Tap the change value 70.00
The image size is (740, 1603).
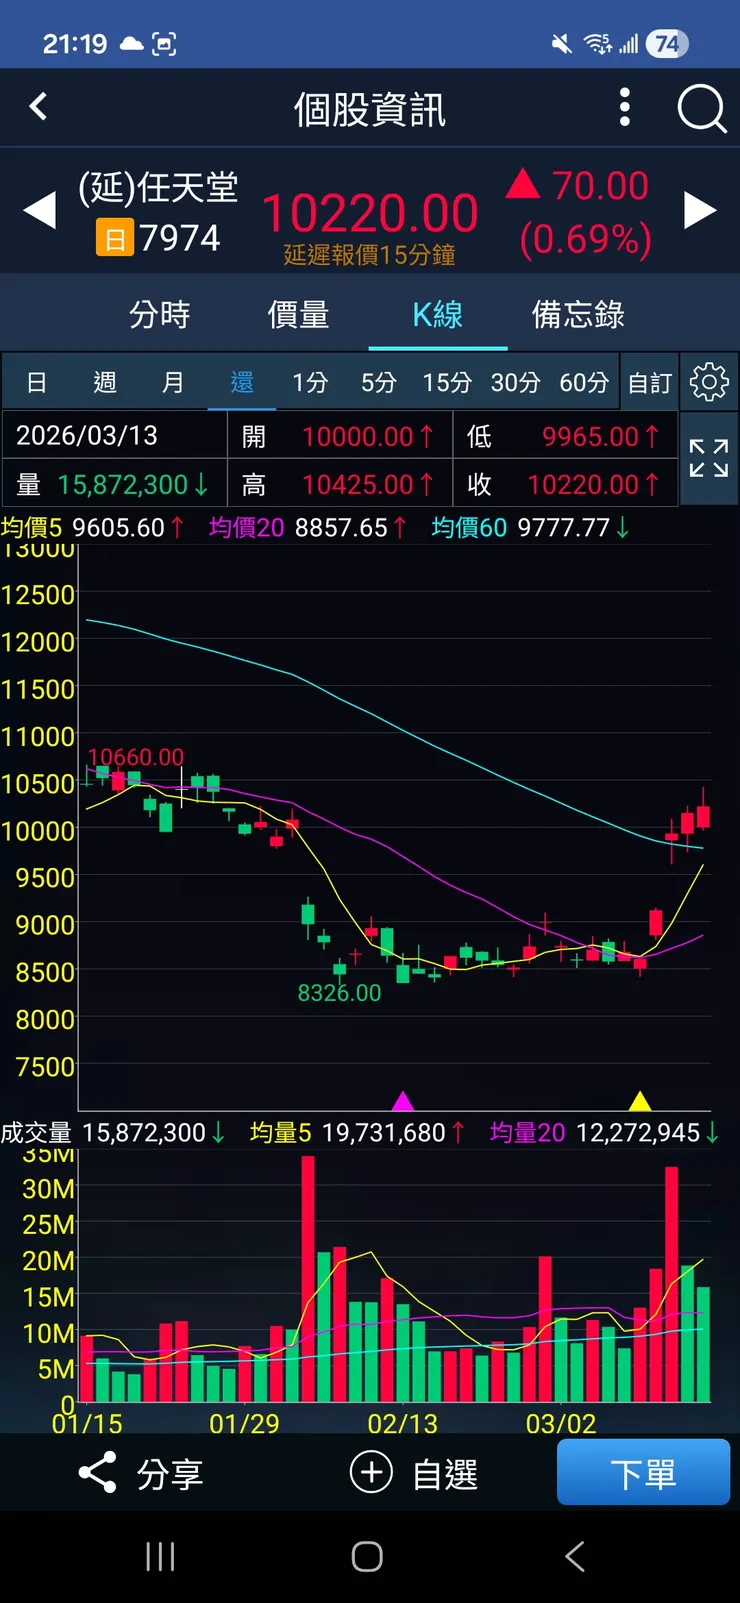coord(600,186)
